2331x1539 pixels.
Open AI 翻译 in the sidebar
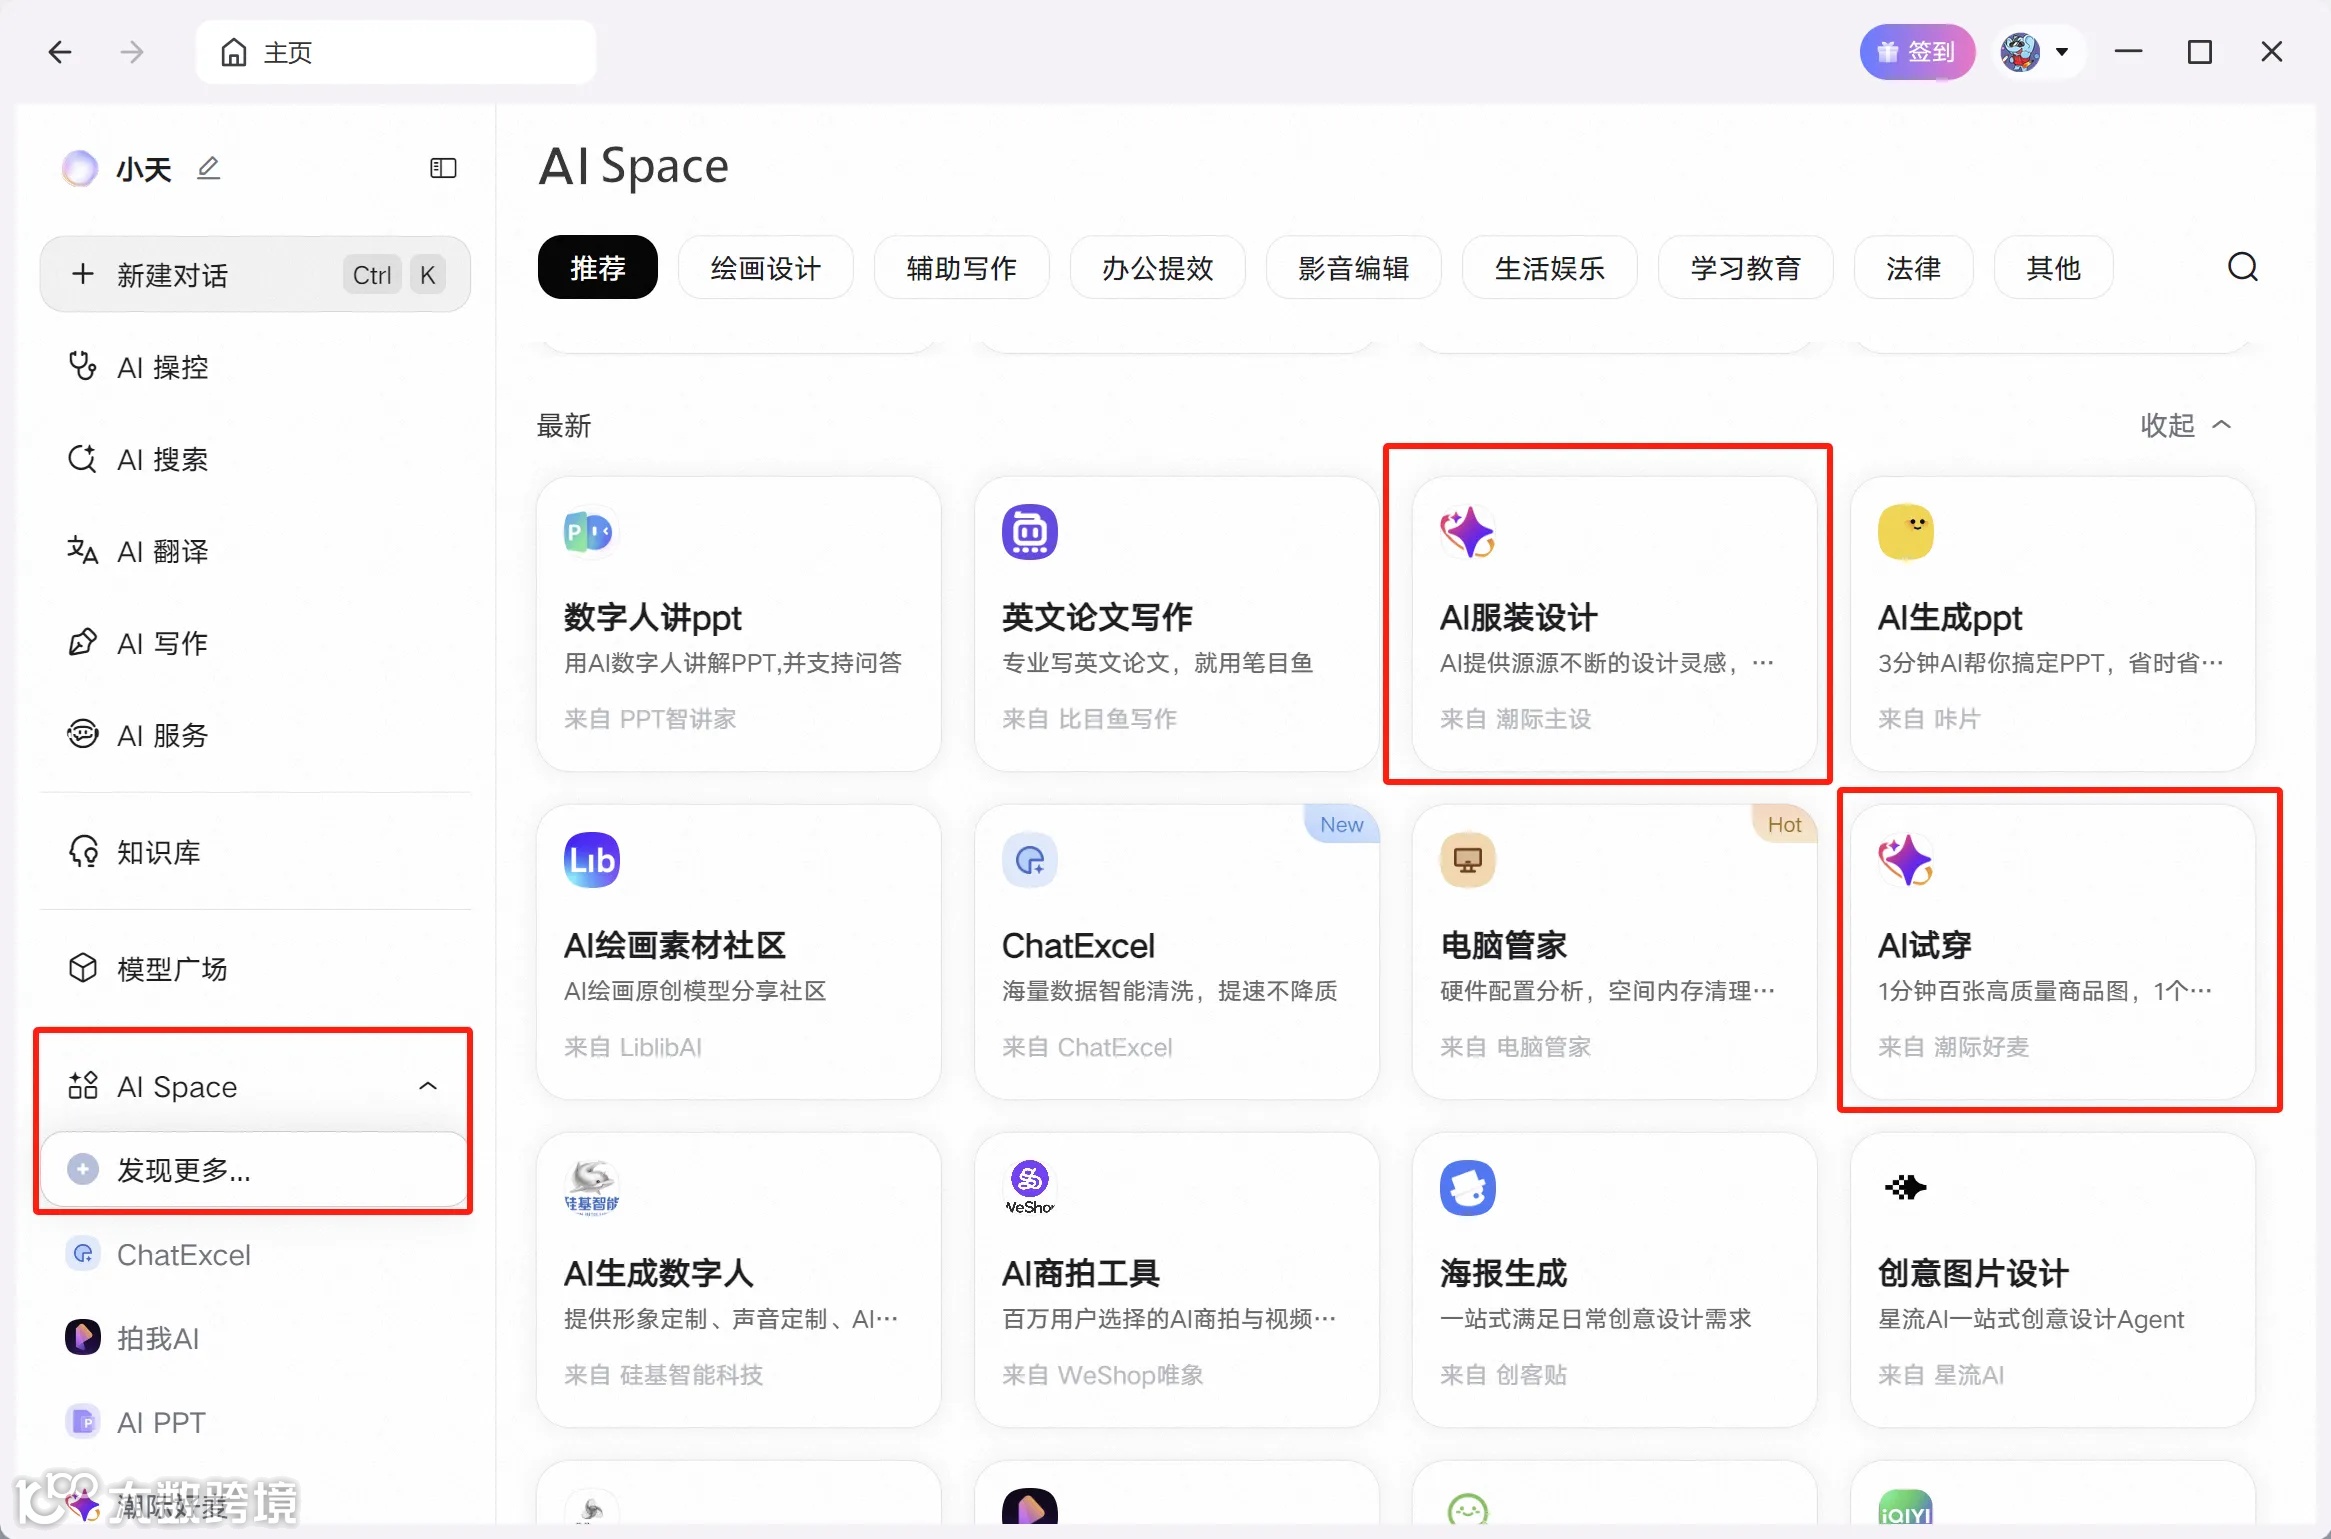click(162, 551)
